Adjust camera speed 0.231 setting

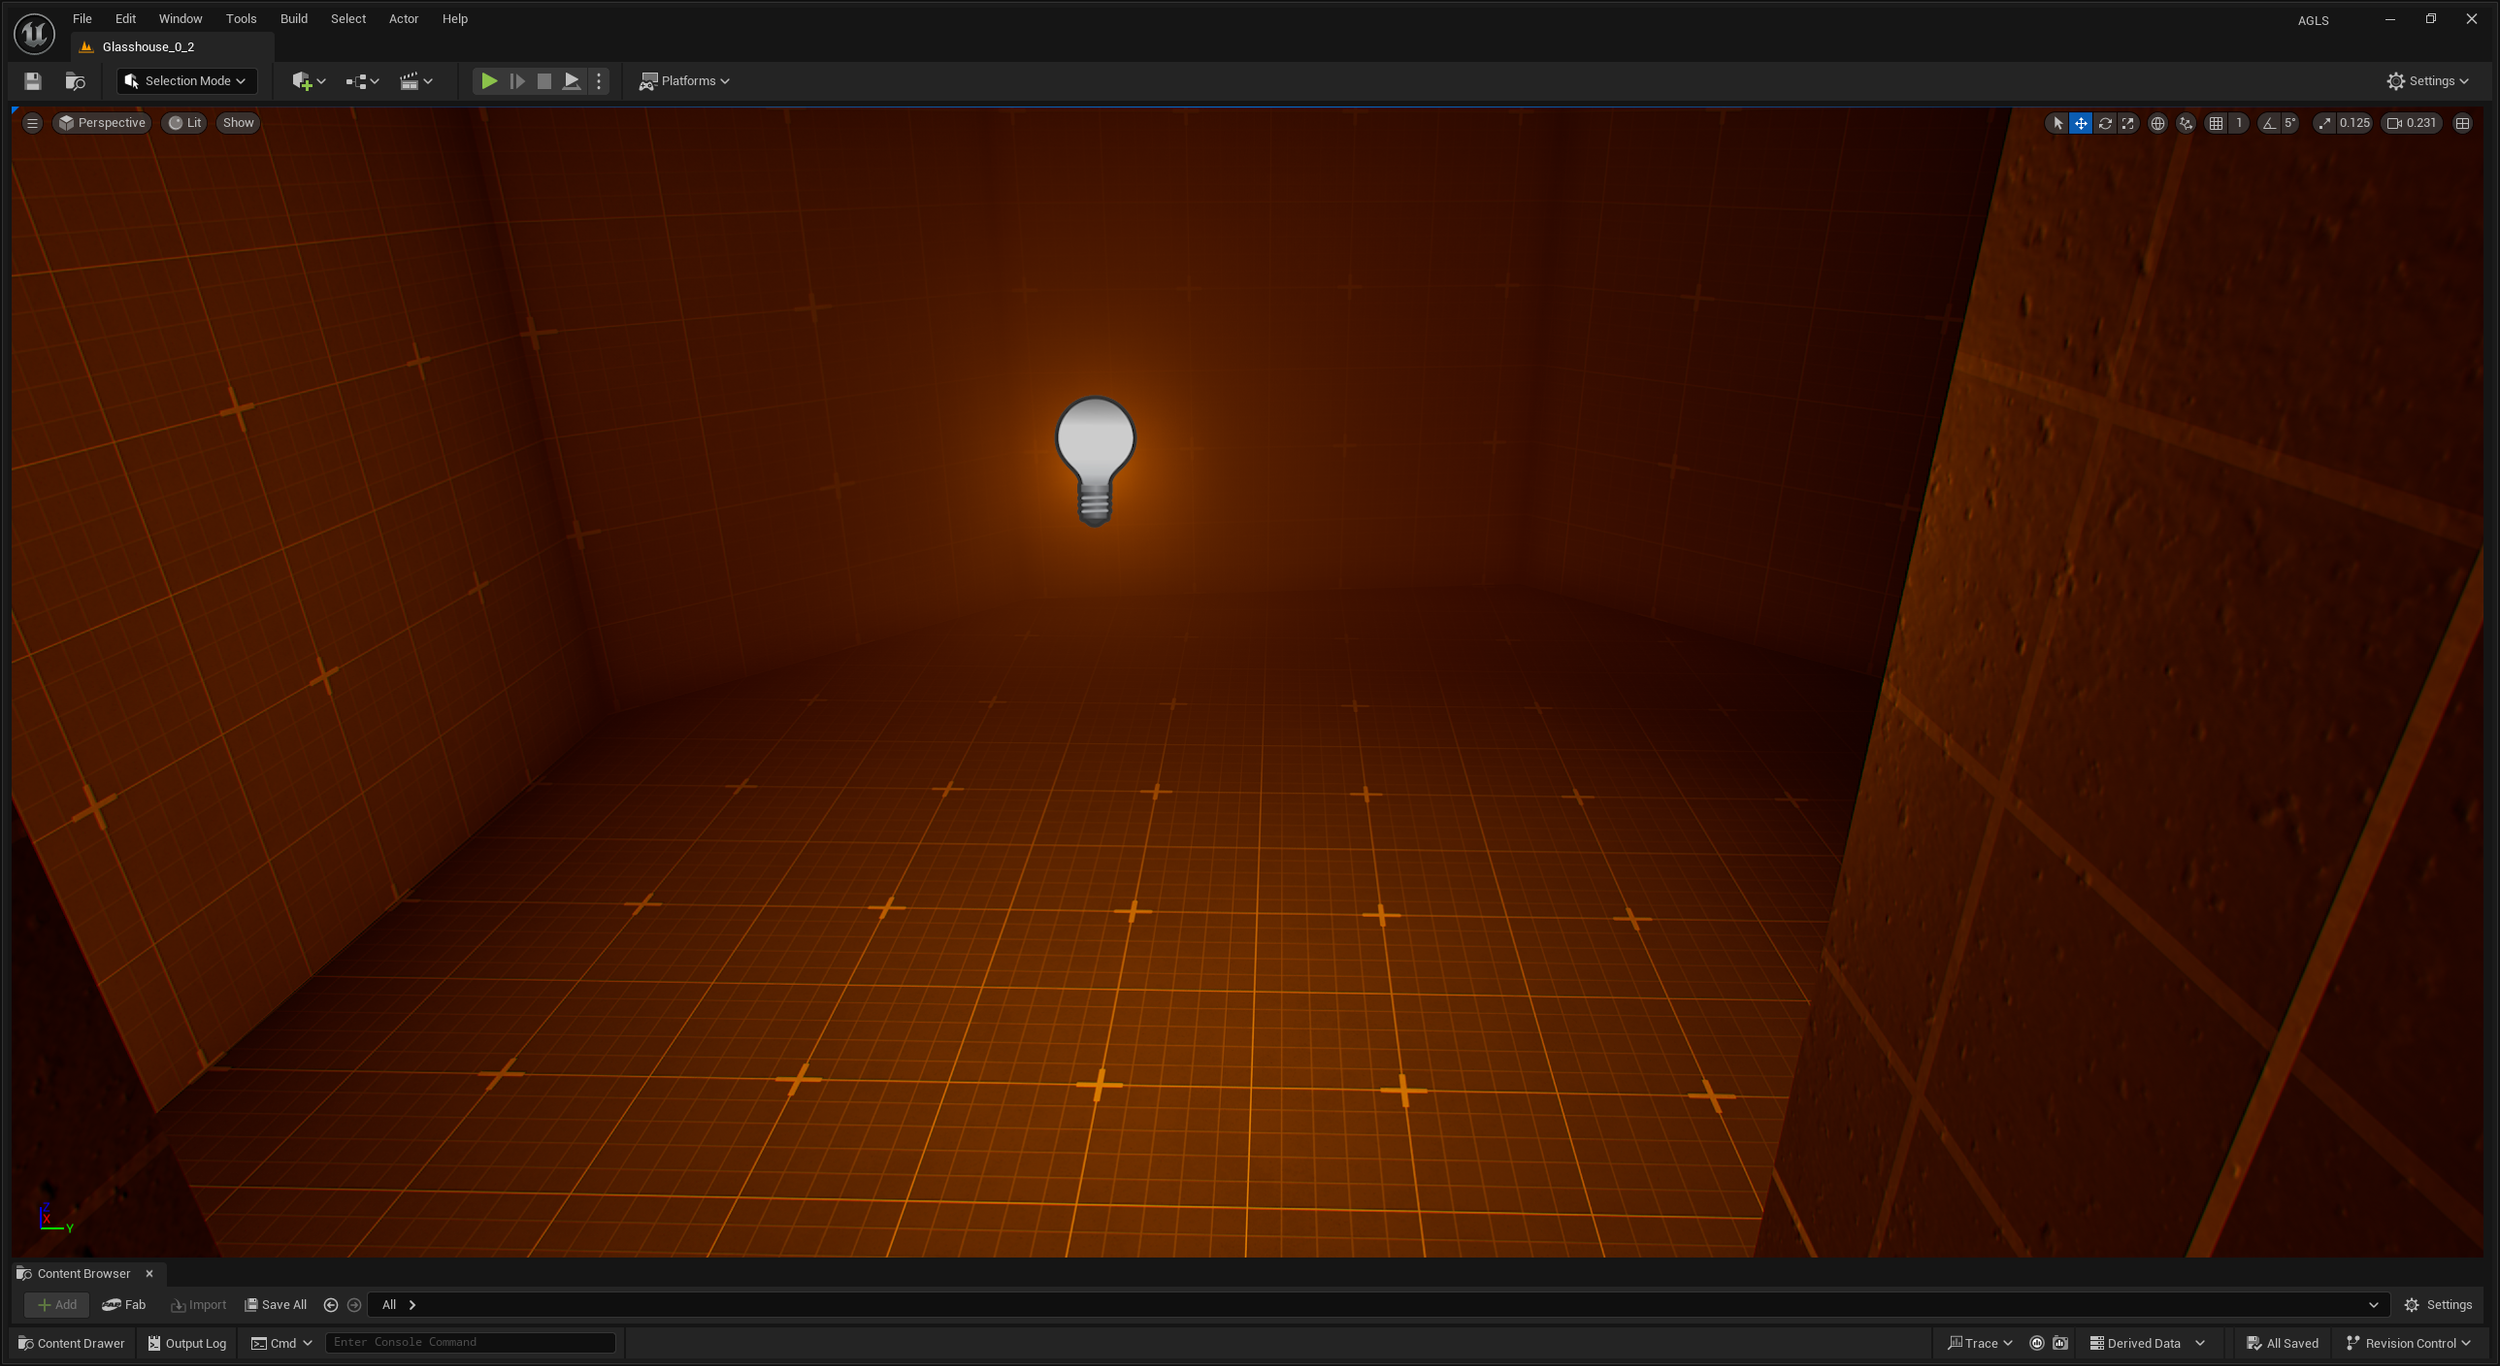pos(2412,123)
